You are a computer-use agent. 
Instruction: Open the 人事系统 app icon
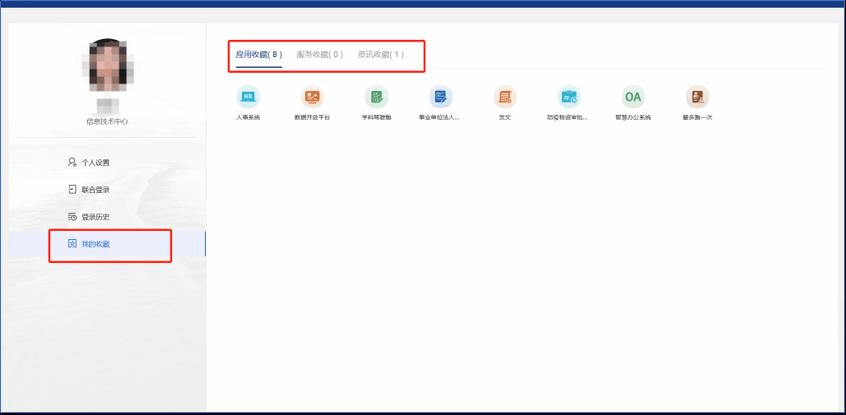247,97
